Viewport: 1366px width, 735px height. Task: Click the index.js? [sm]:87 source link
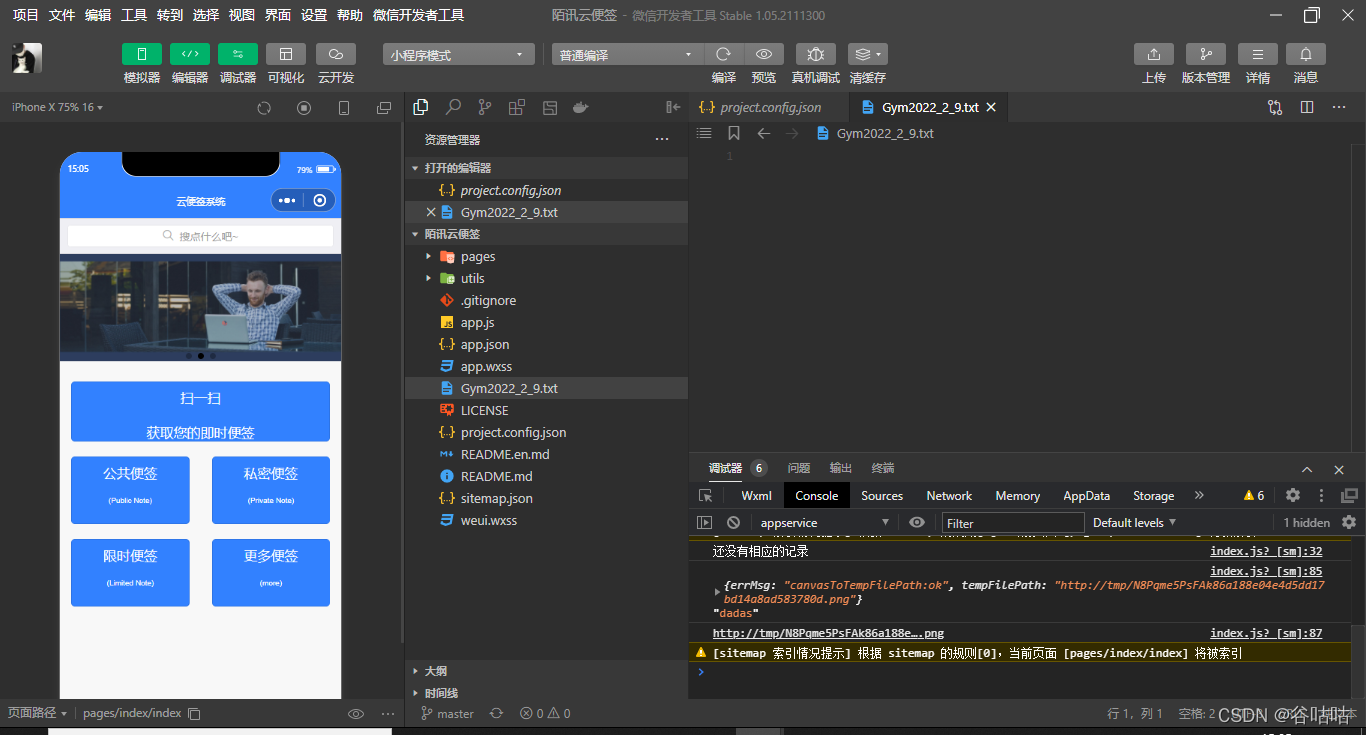pyautogui.click(x=1266, y=633)
